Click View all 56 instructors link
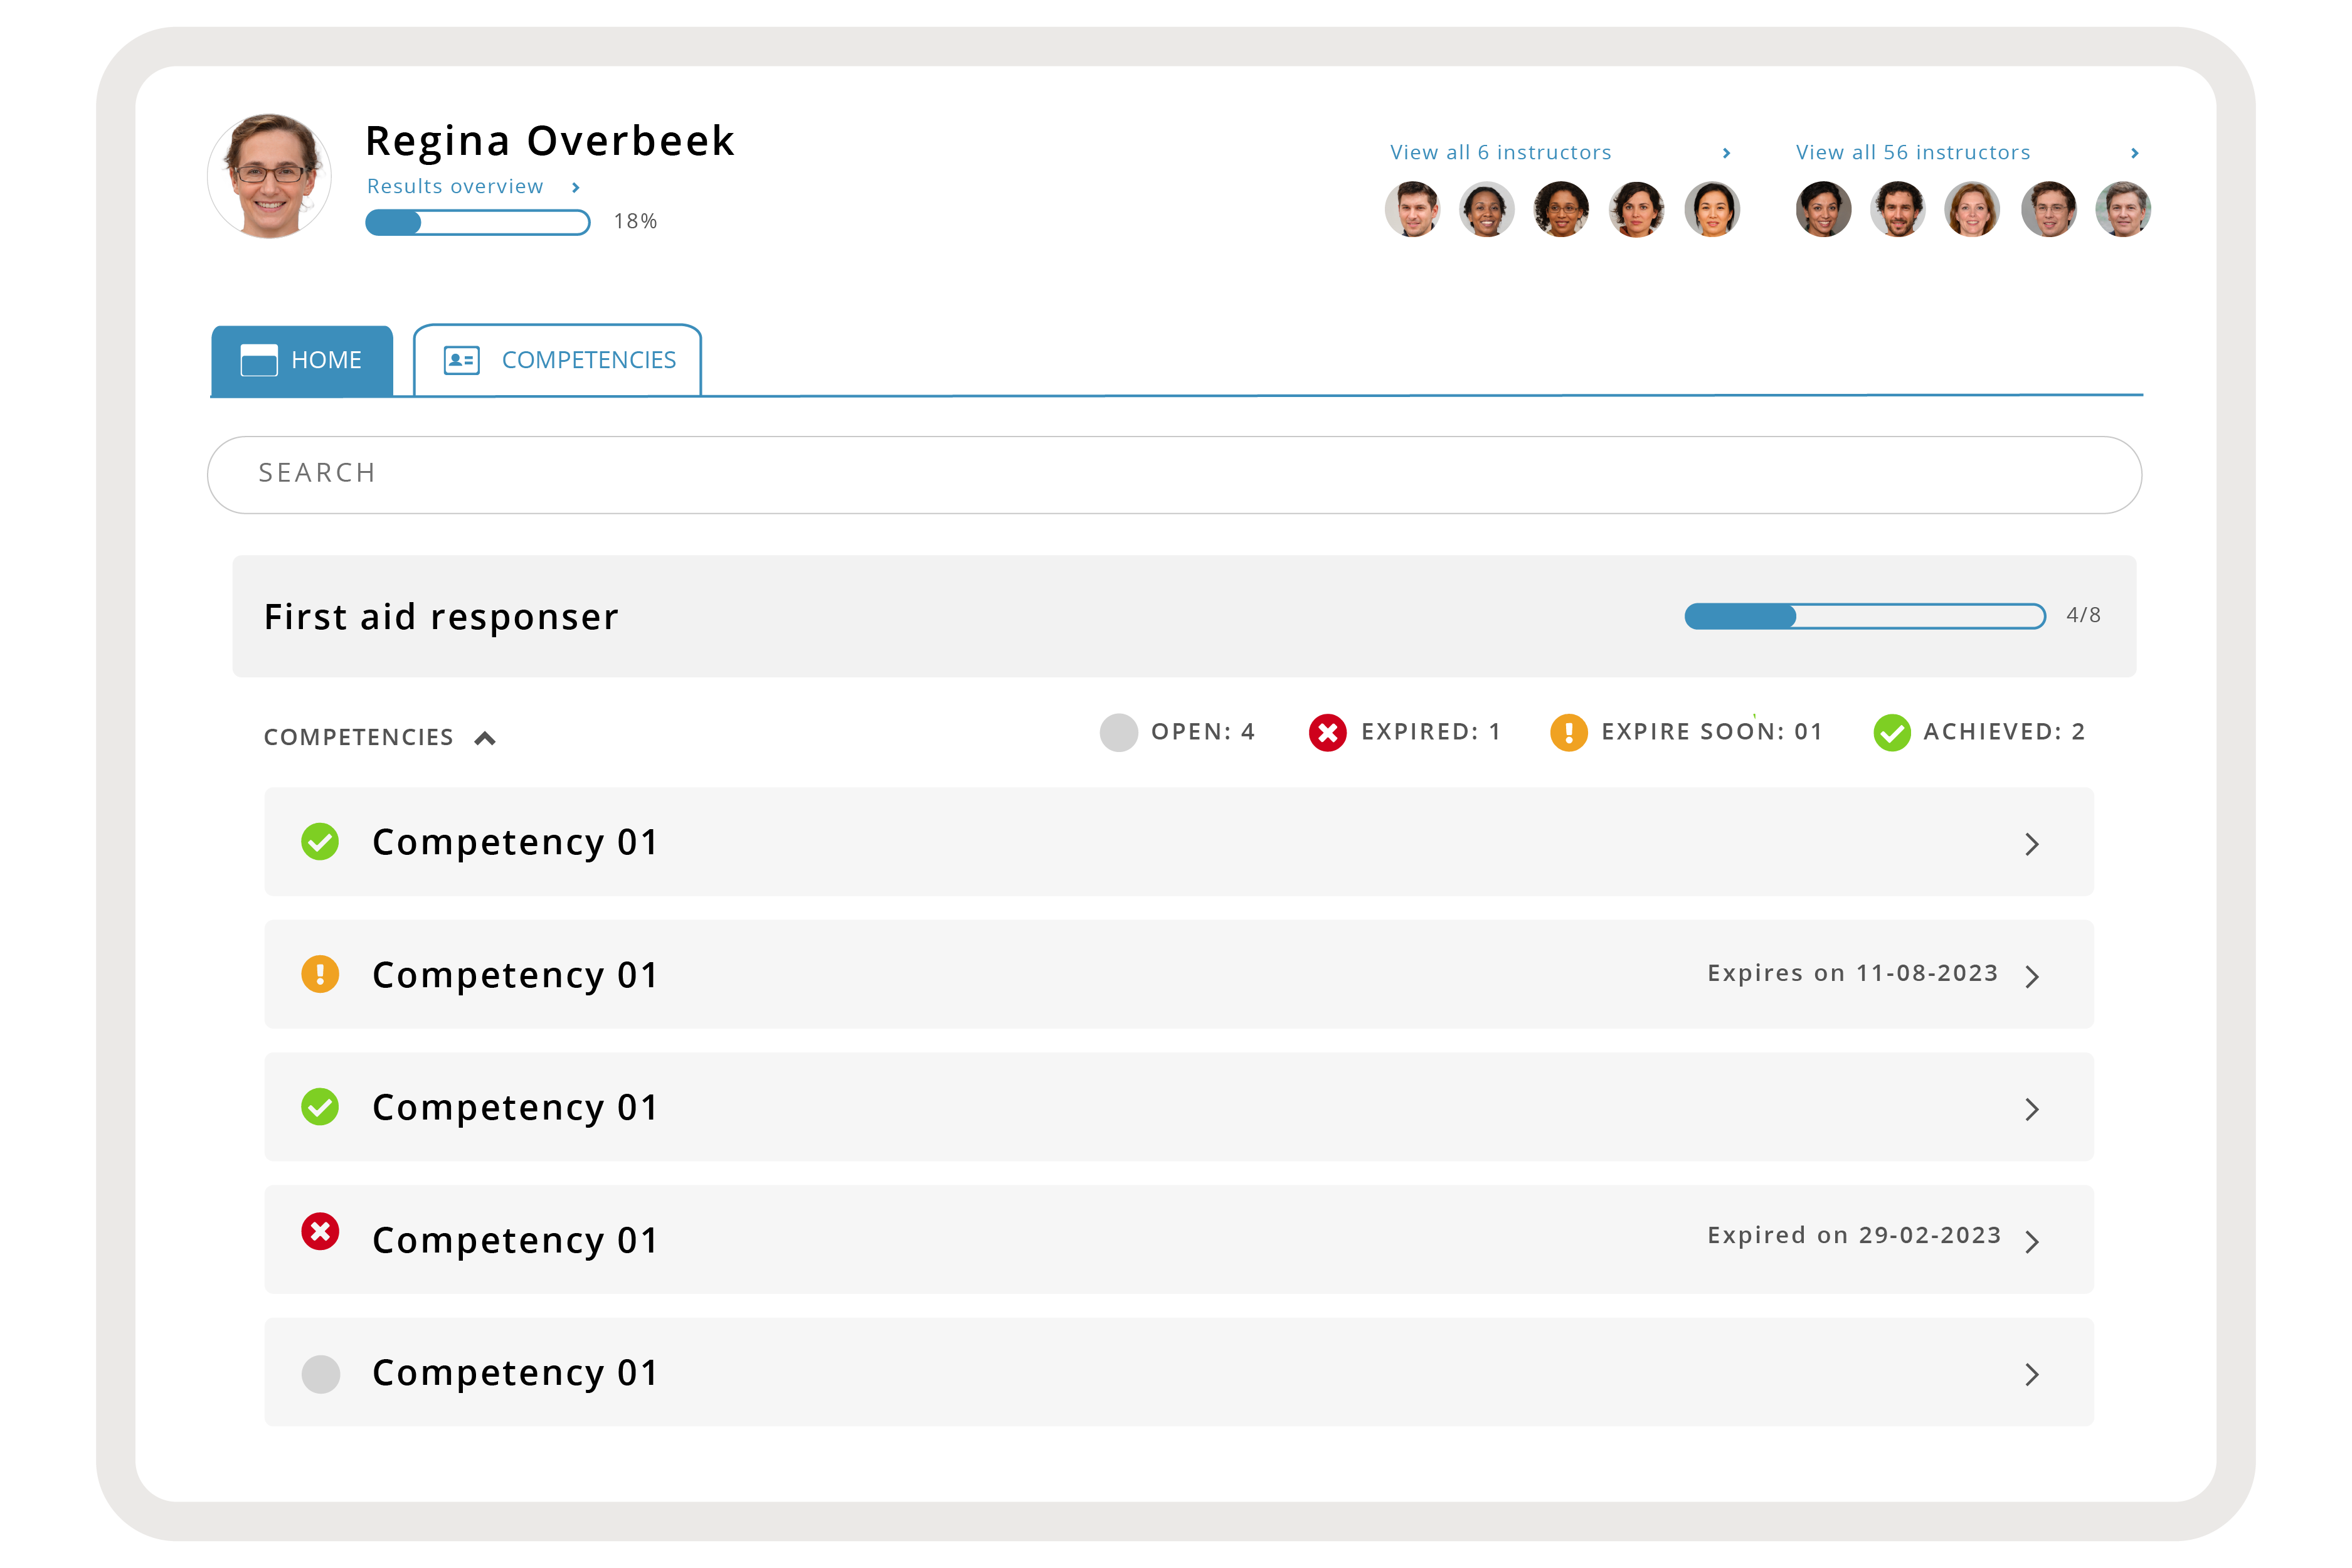 click(1912, 153)
